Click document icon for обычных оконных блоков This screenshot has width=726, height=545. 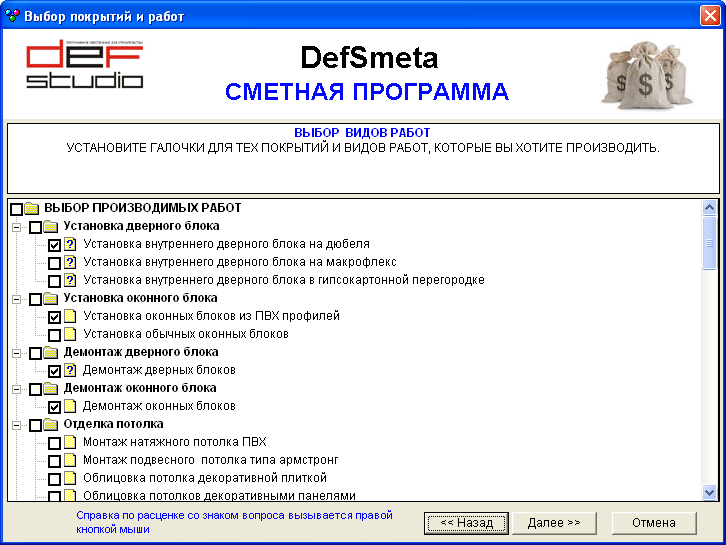coord(70,334)
